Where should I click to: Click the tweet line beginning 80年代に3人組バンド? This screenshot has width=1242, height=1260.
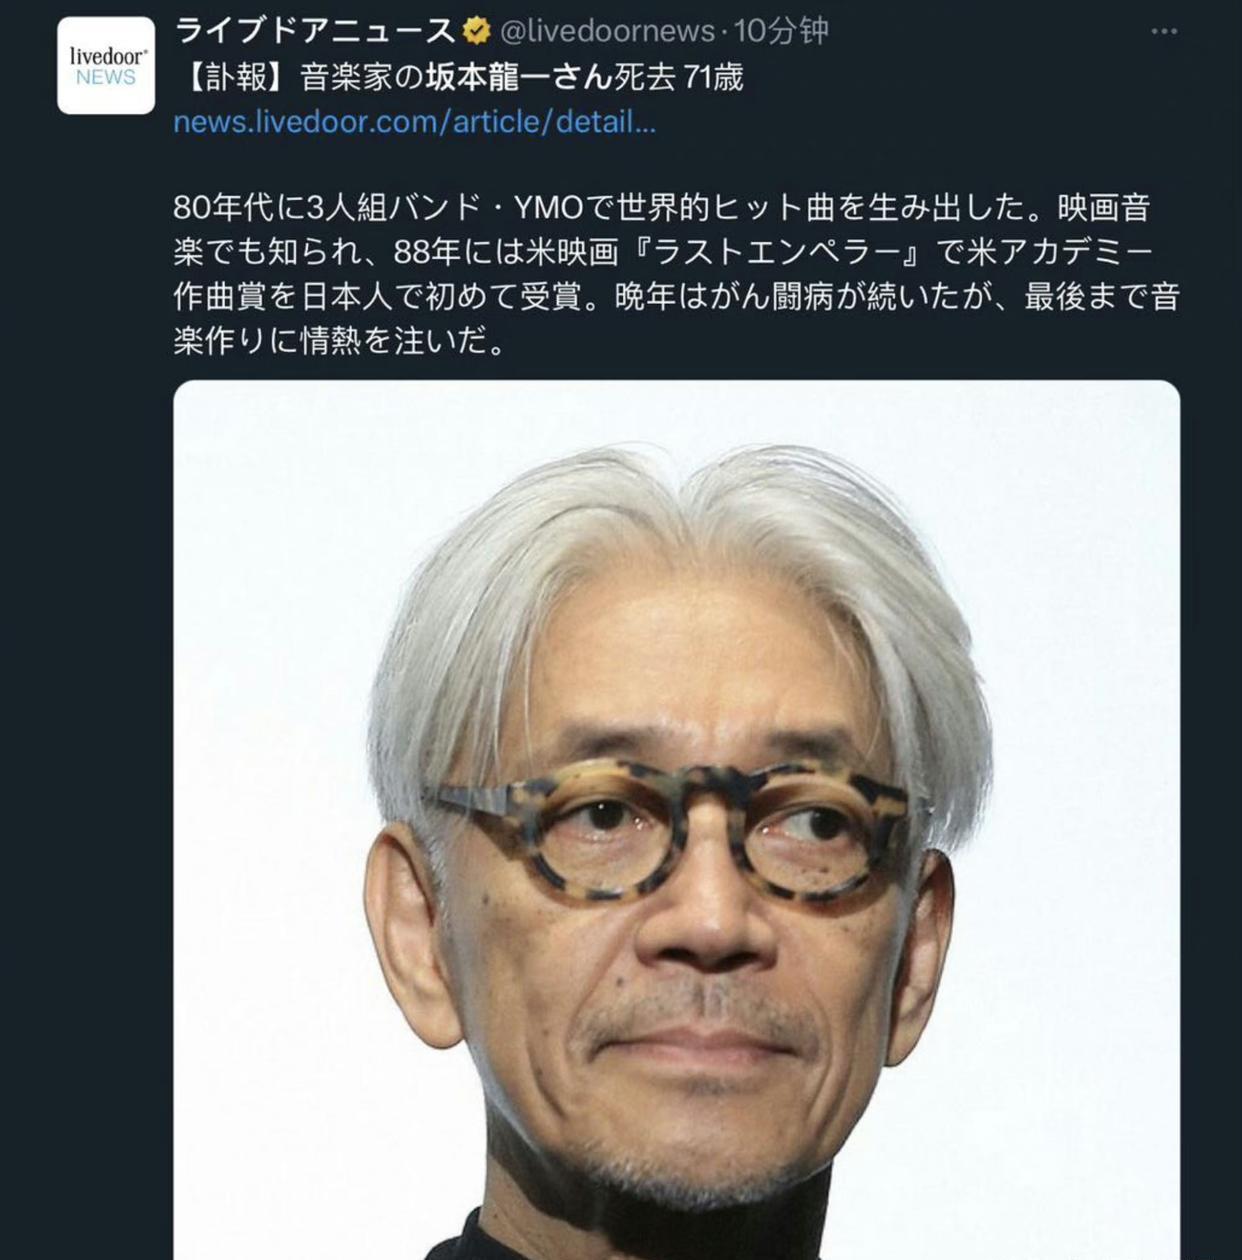[662, 208]
